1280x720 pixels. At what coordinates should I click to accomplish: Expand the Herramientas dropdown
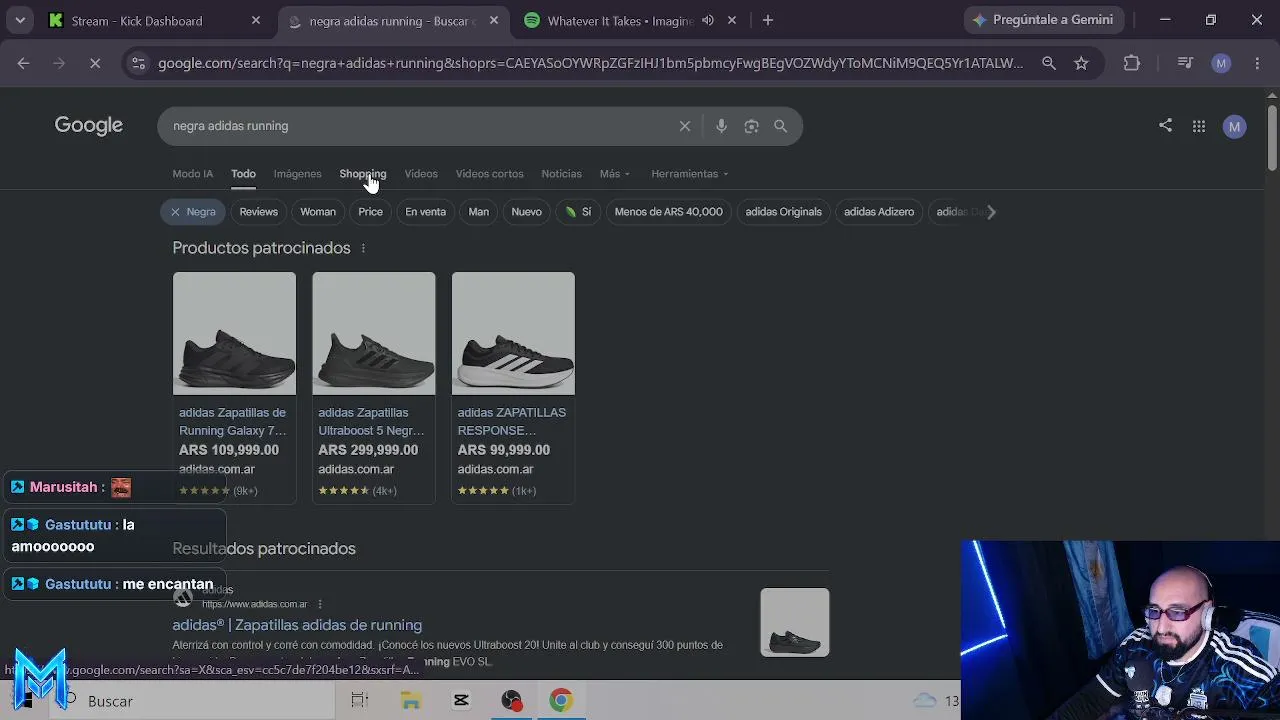tap(690, 174)
